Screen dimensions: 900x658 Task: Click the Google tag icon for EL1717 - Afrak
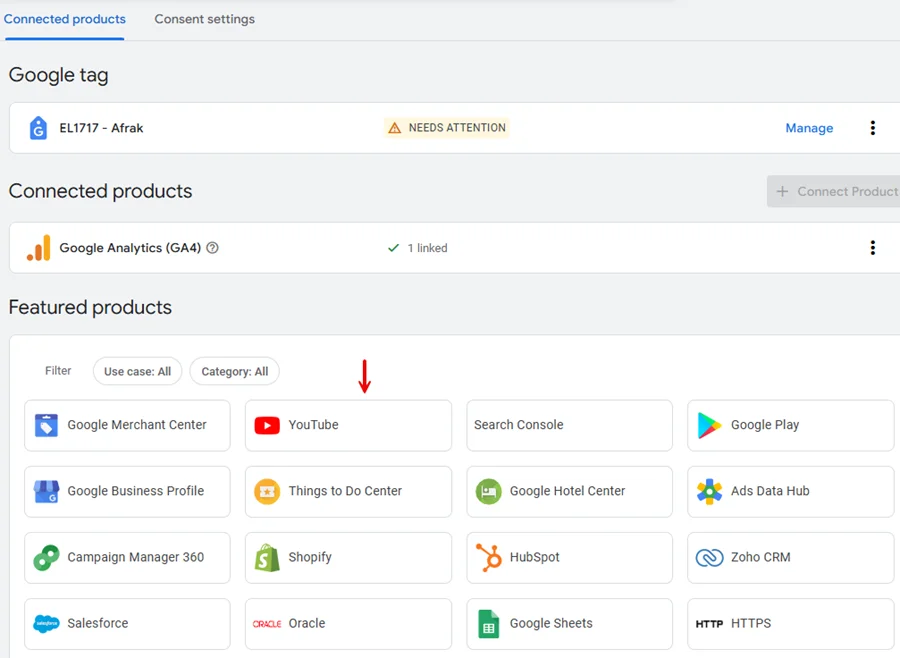click(x=38, y=128)
